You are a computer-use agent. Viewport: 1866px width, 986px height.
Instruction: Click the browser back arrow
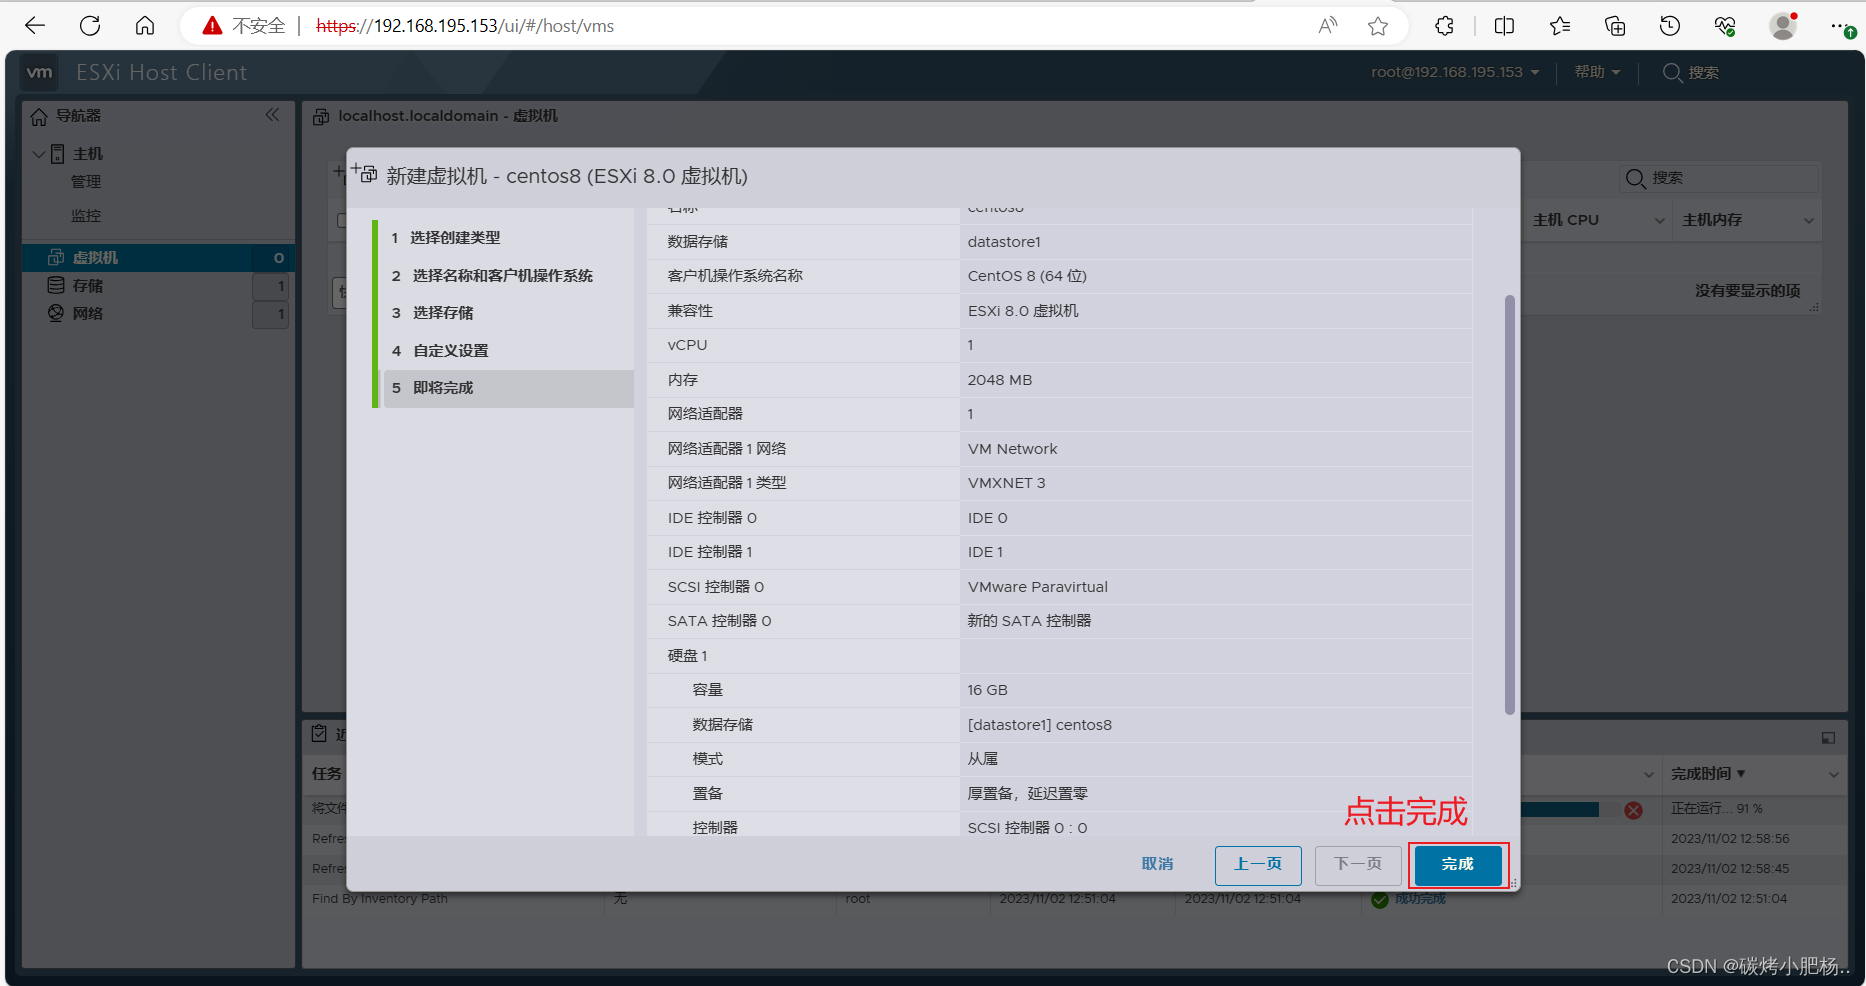pos(35,26)
